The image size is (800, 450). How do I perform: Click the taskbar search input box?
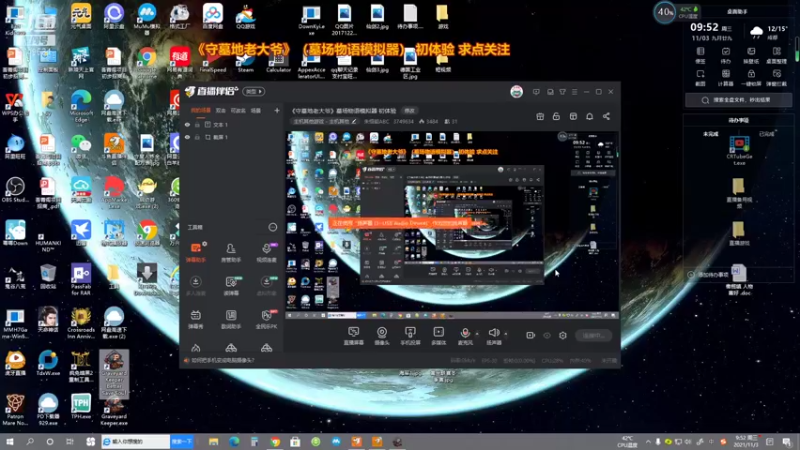(x=136, y=441)
